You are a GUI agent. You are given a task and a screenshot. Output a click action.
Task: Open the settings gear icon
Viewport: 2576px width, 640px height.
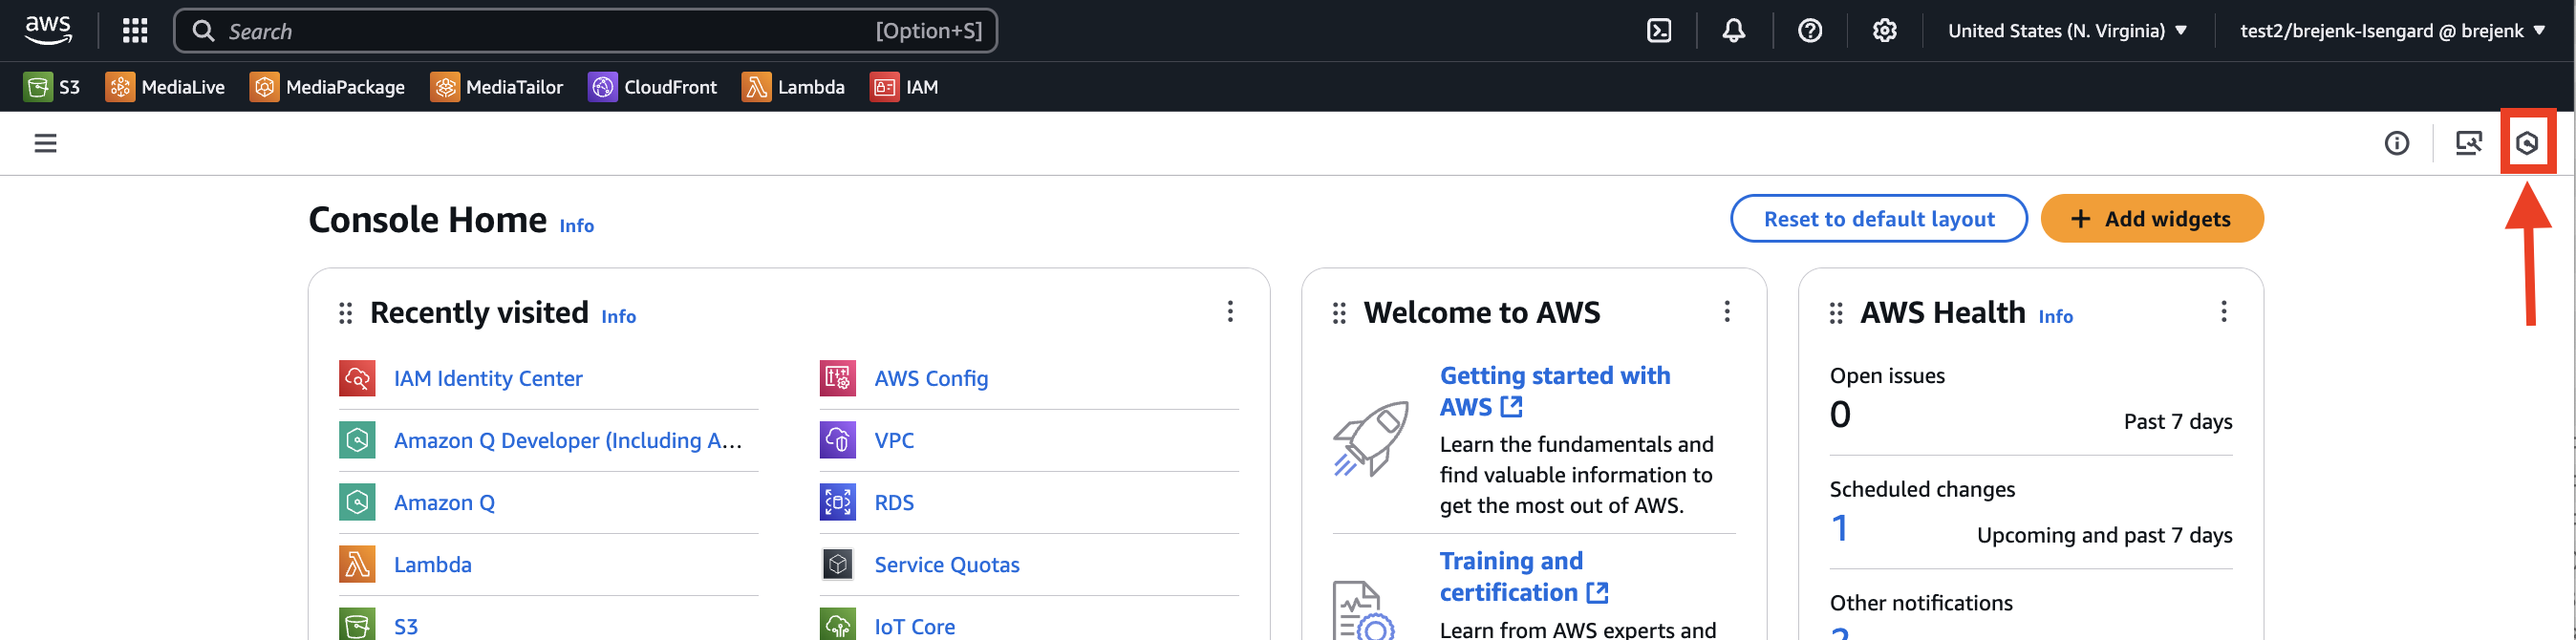1885,31
